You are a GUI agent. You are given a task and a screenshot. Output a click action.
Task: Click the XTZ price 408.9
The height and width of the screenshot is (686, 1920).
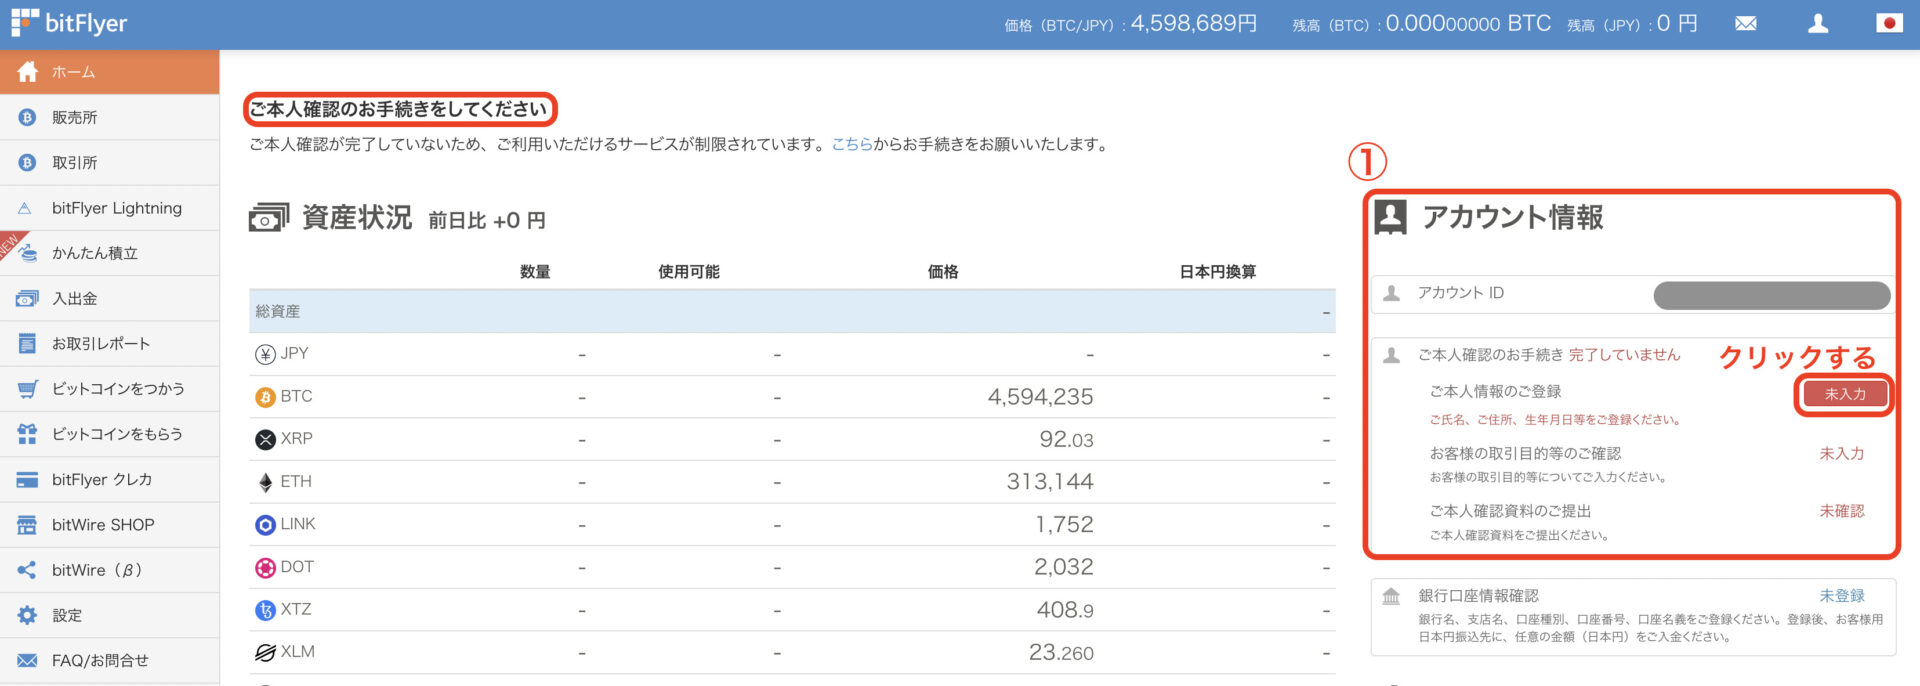(1065, 610)
